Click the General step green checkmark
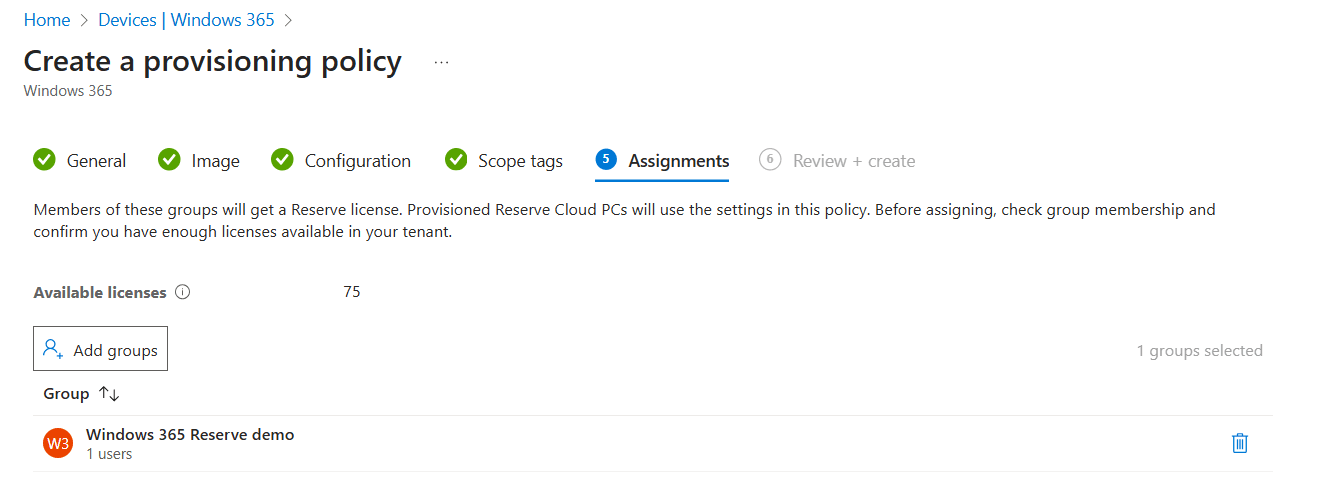This screenshot has height=493, width=1317. click(44, 160)
